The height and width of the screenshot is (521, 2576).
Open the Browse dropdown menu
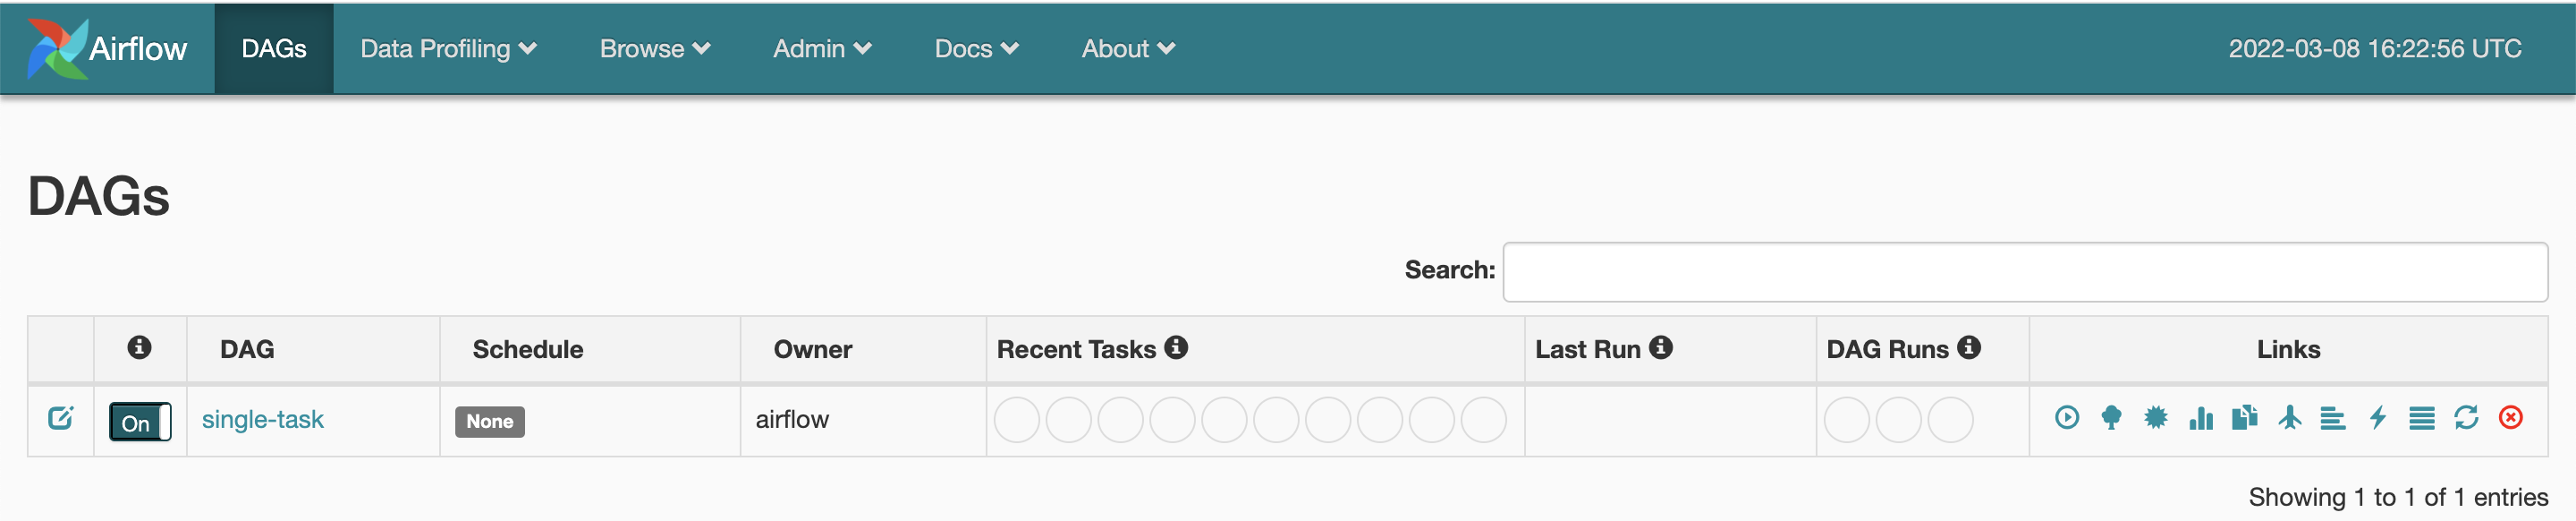[x=654, y=49]
